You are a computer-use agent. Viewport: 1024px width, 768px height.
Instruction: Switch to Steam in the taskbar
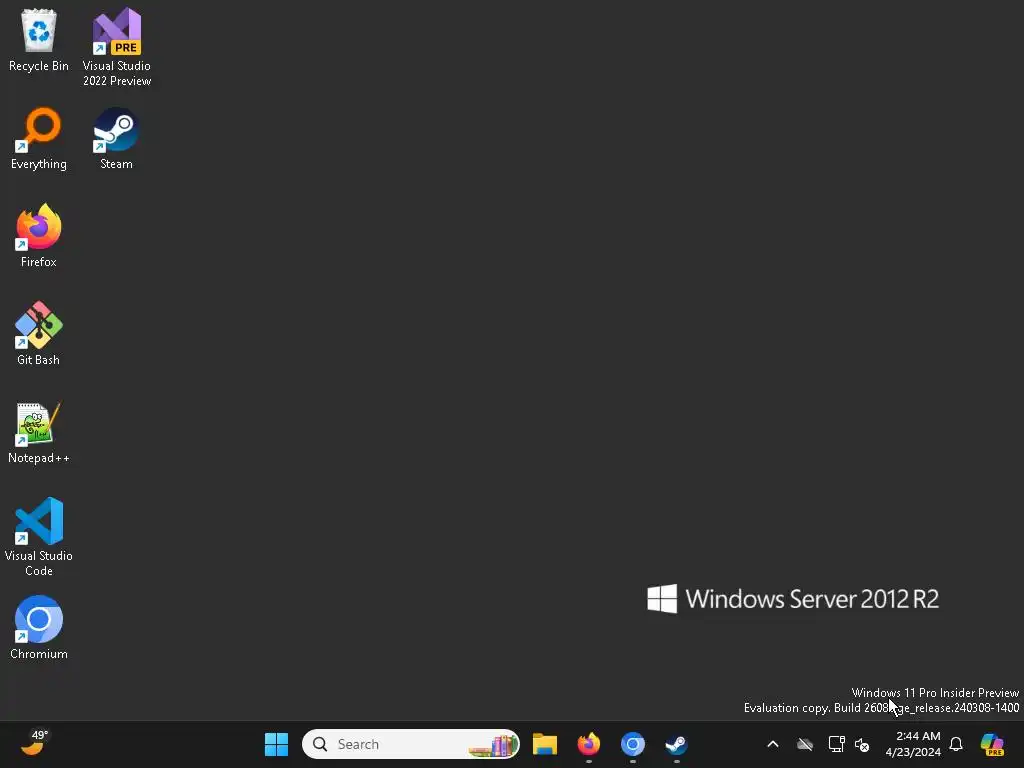click(x=676, y=744)
